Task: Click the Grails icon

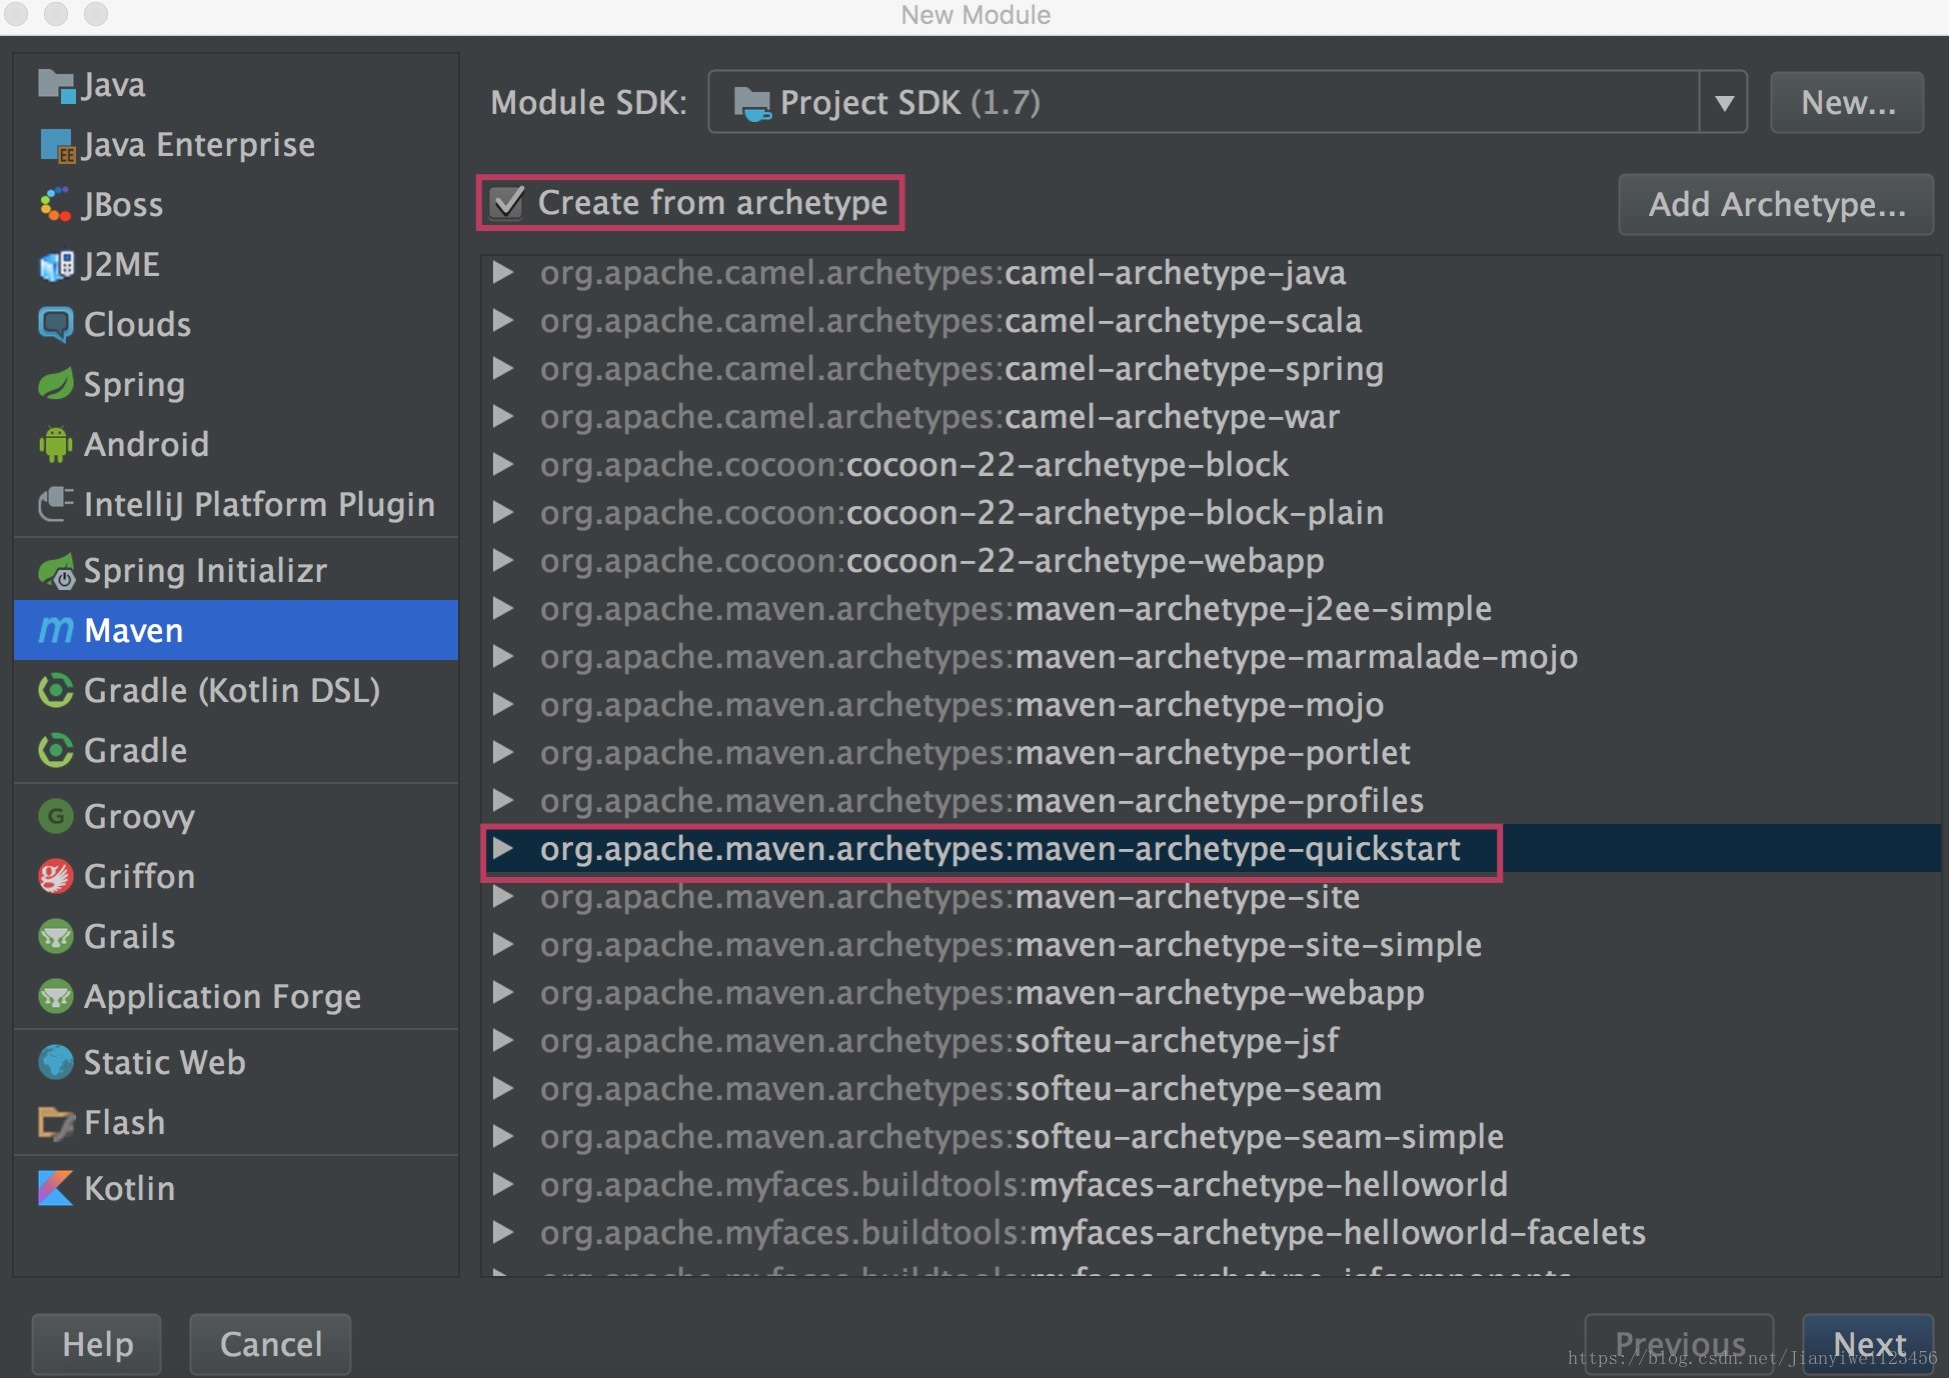Action: [x=56, y=937]
